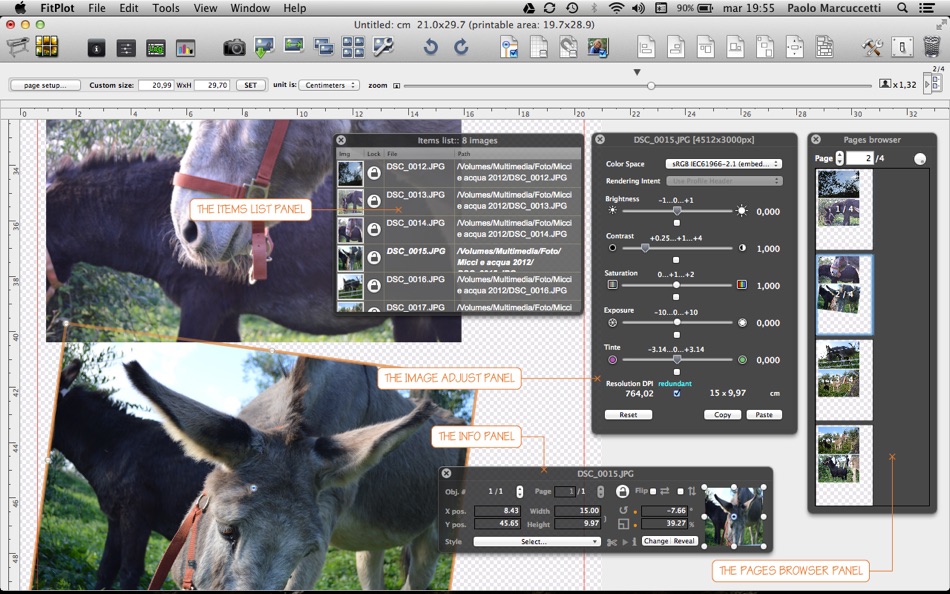950x594 pixels.
Task: Click the rotate clockwise arrow icon
Action: pos(461,47)
